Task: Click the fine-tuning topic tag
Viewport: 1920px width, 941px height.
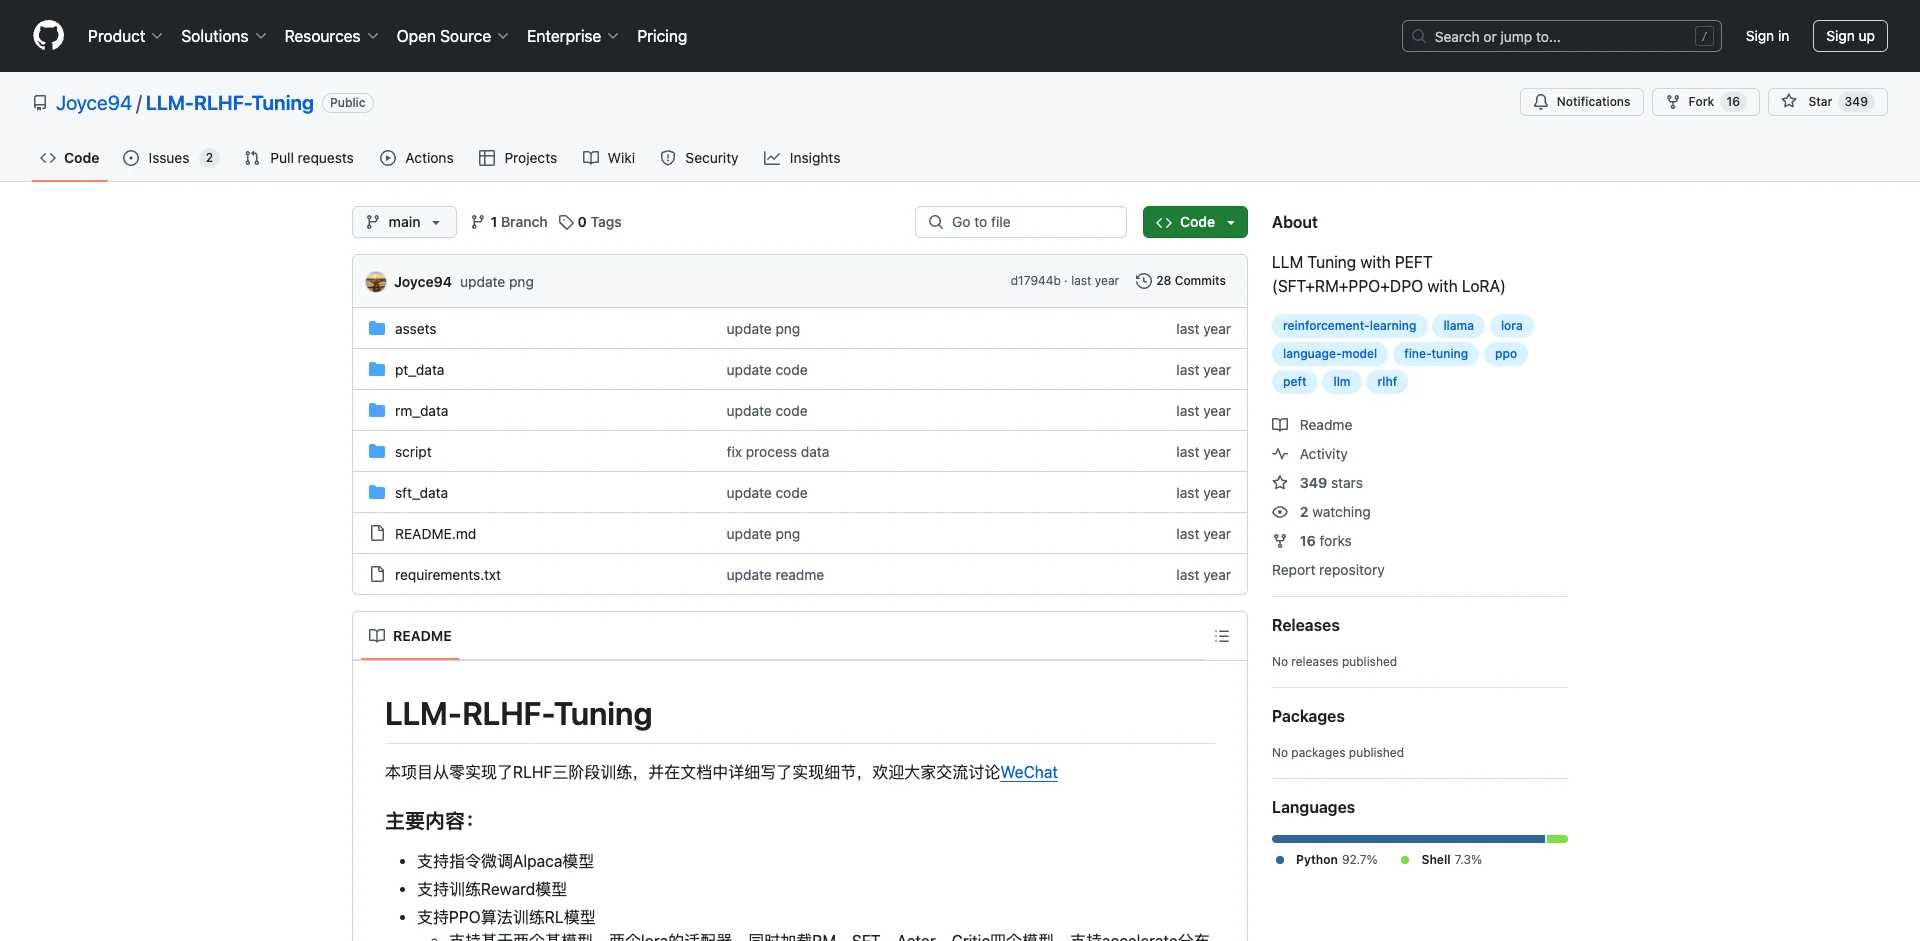Action: pos(1436,354)
